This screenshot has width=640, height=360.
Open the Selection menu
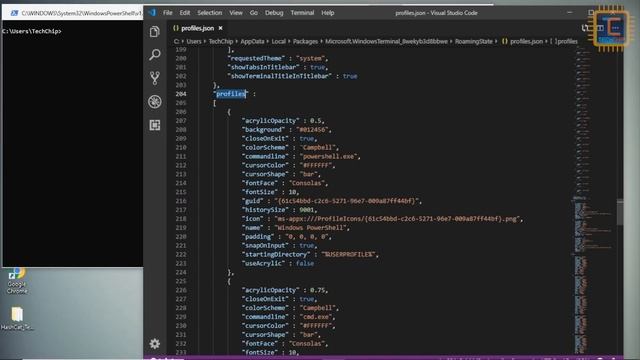coord(210,13)
